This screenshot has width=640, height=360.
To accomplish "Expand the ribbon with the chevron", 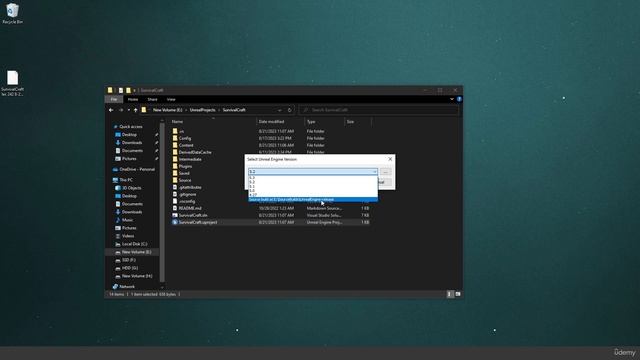I will (452, 99).
